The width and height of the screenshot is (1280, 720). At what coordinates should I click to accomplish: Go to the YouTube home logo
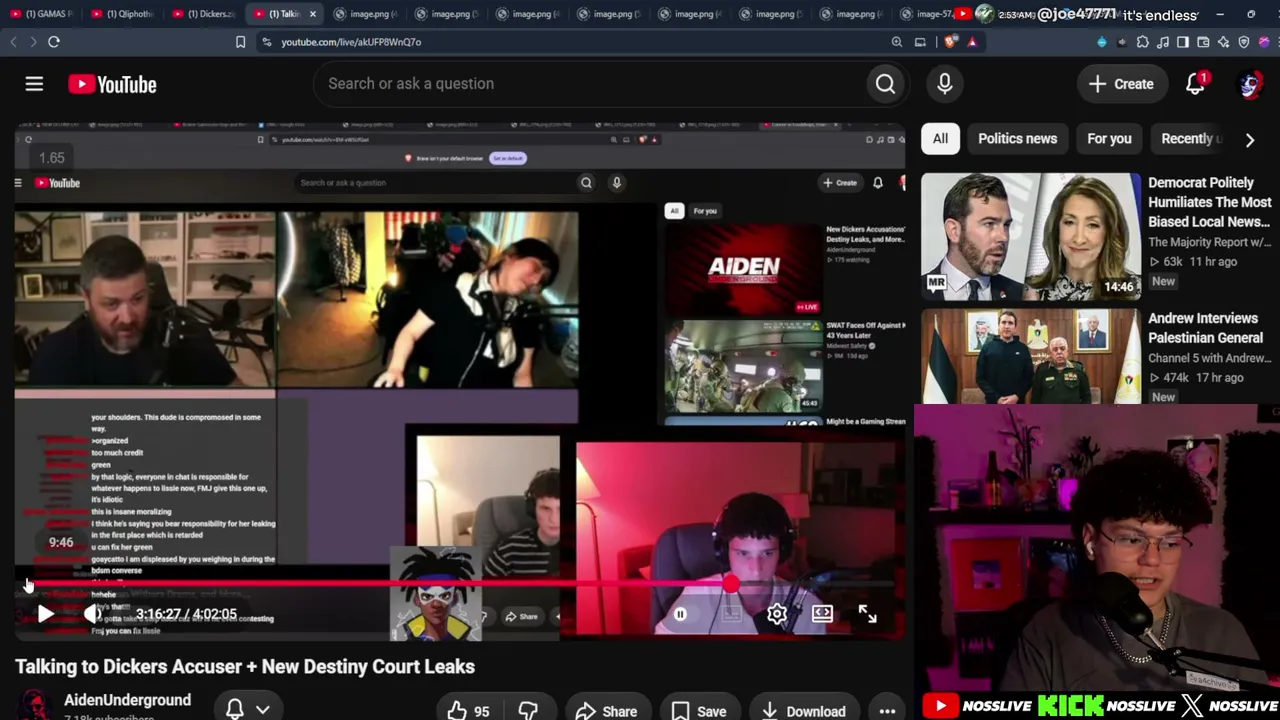tap(112, 84)
